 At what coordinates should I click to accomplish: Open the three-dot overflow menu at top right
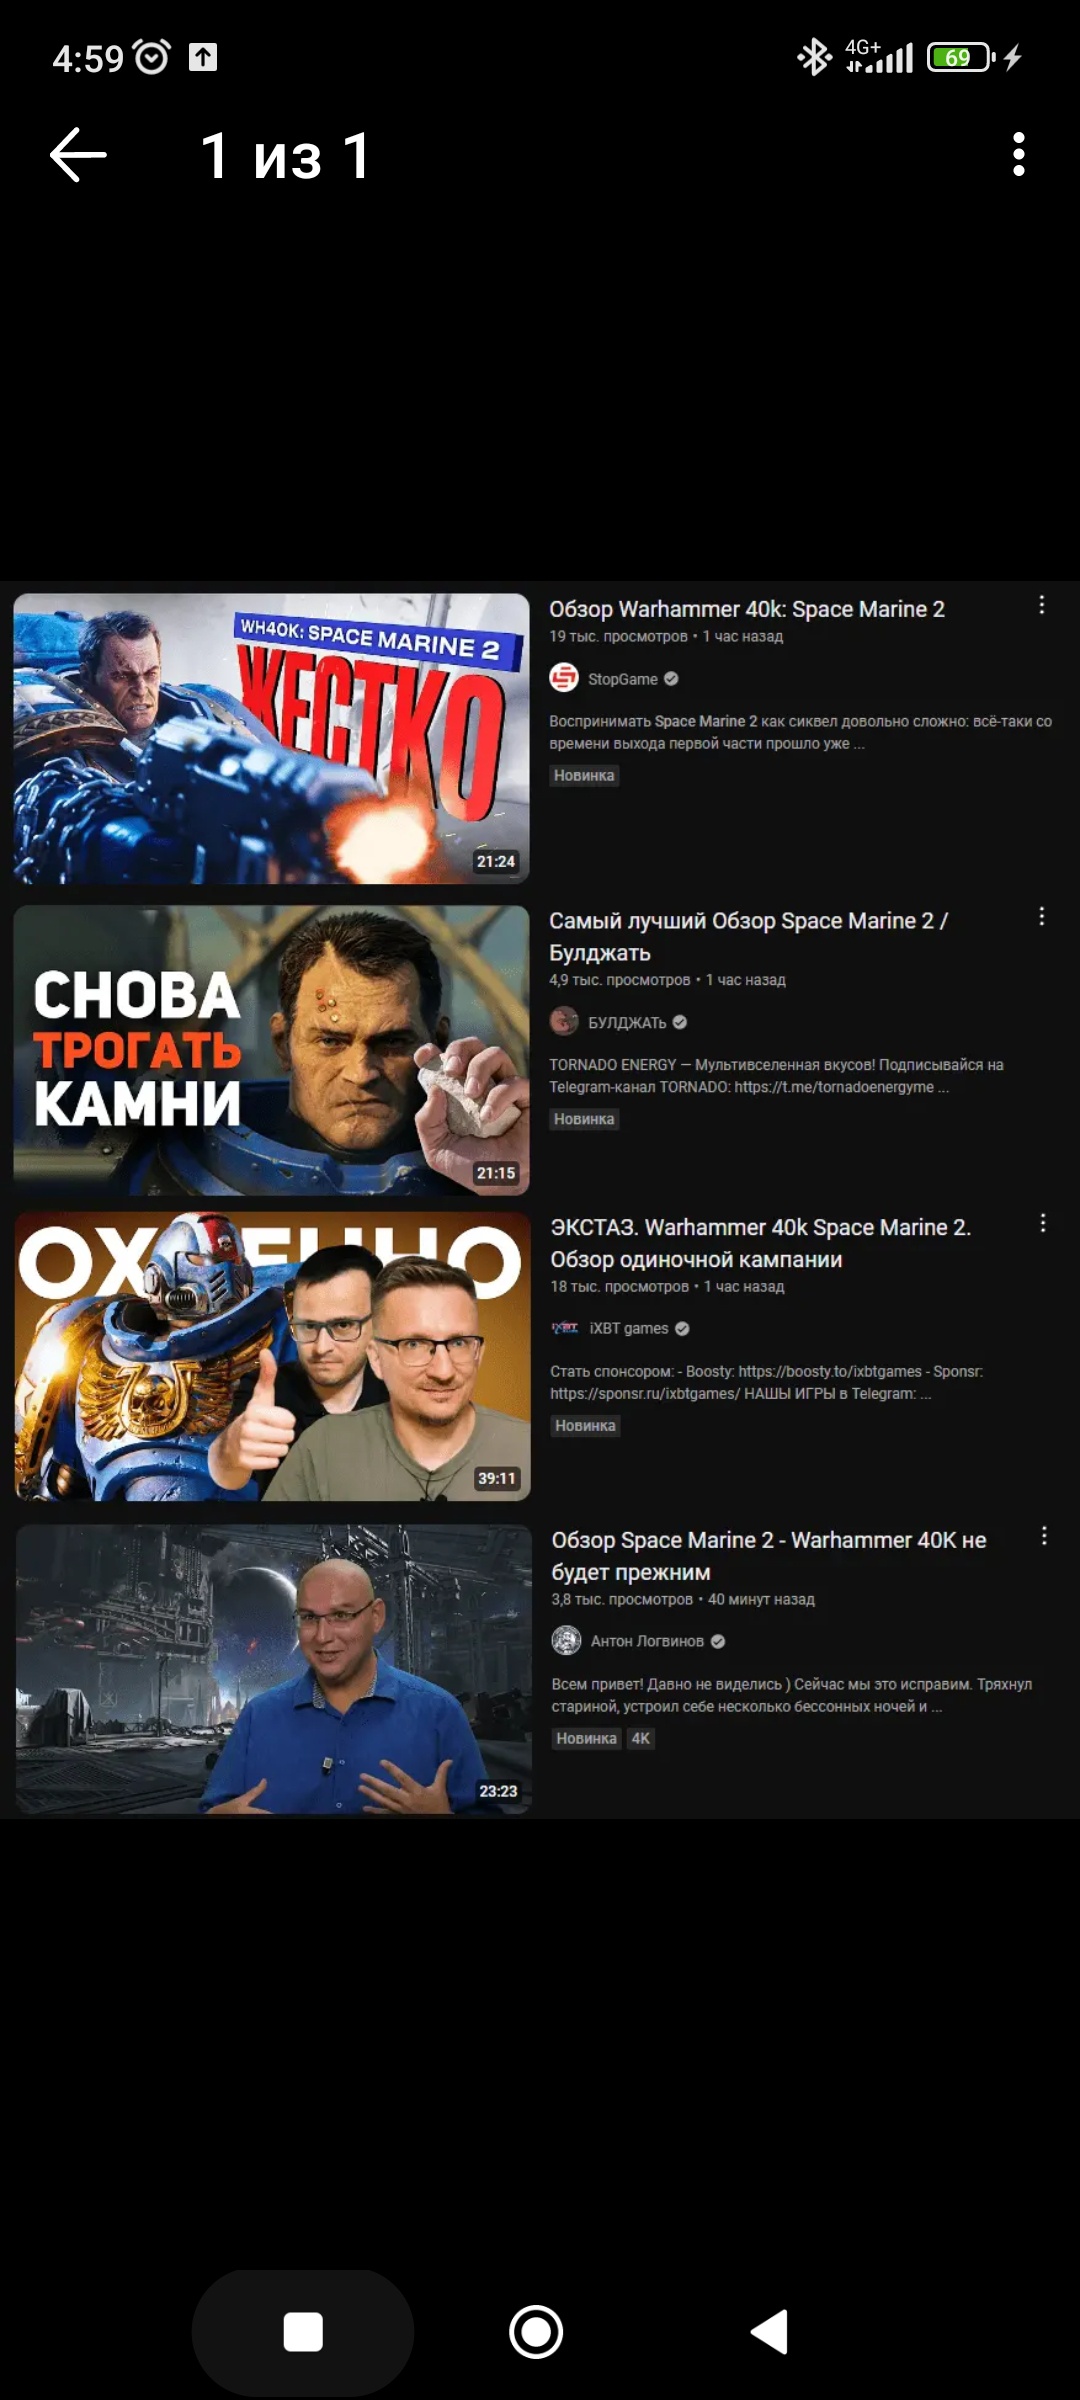click(1018, 154)
